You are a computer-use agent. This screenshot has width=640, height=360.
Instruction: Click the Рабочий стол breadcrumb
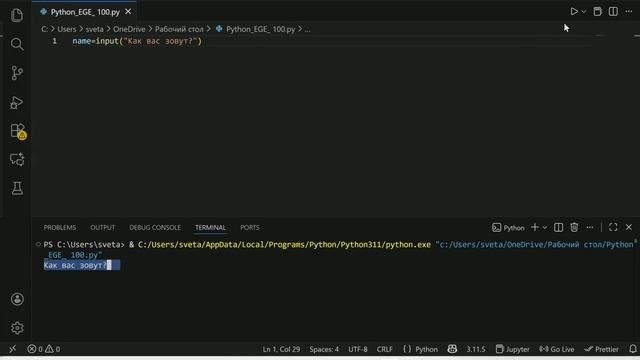click(x=179, y=29)
